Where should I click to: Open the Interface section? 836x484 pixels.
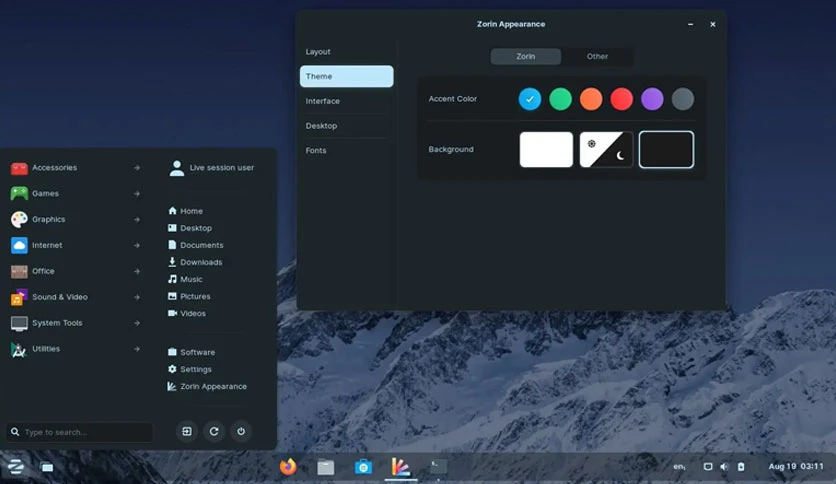[347, 101]
